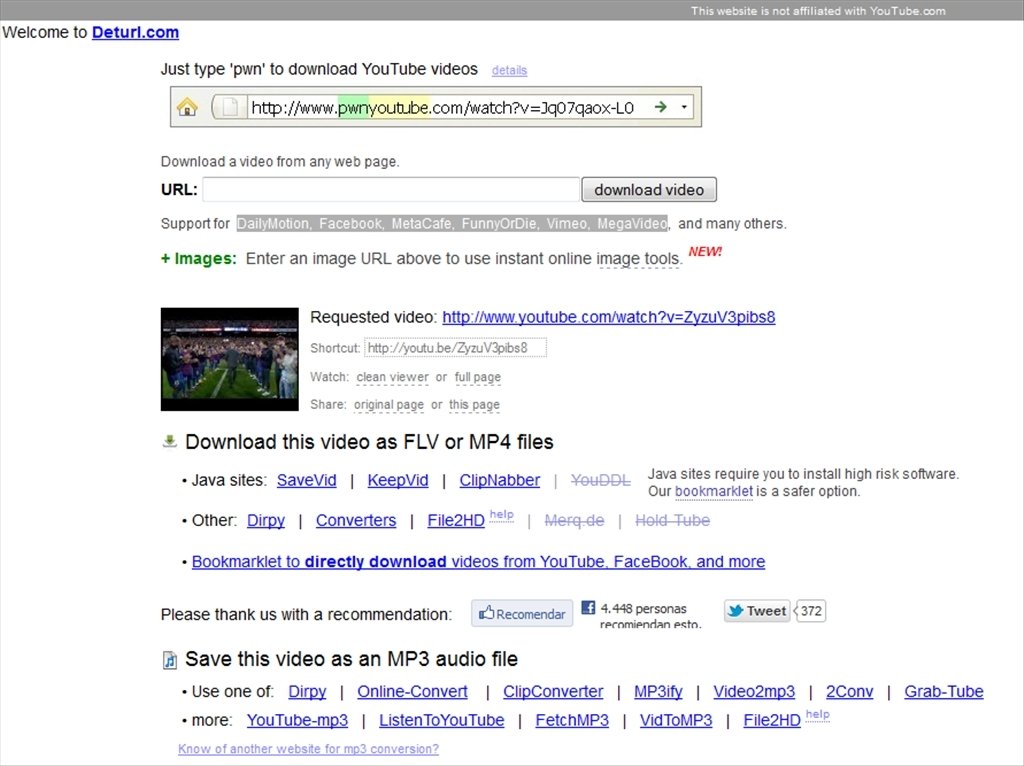Image resolution: width=1024 pixels, height=766 pixels.
Task: Open the MP3ify link
Action: [658, 692]
